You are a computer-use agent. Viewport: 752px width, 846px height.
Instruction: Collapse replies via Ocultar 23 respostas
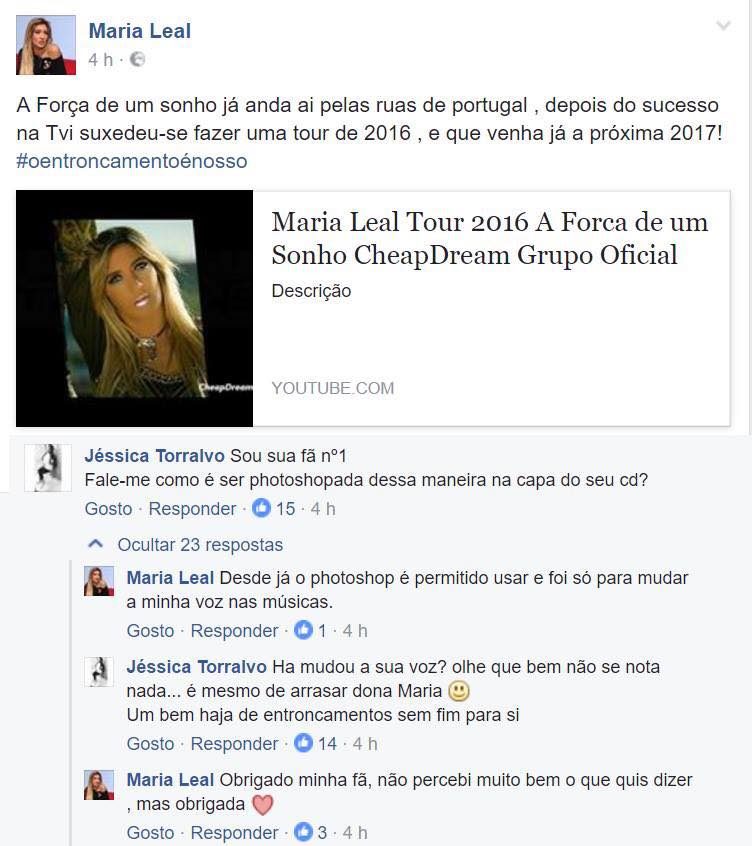[x=200, y=545]
